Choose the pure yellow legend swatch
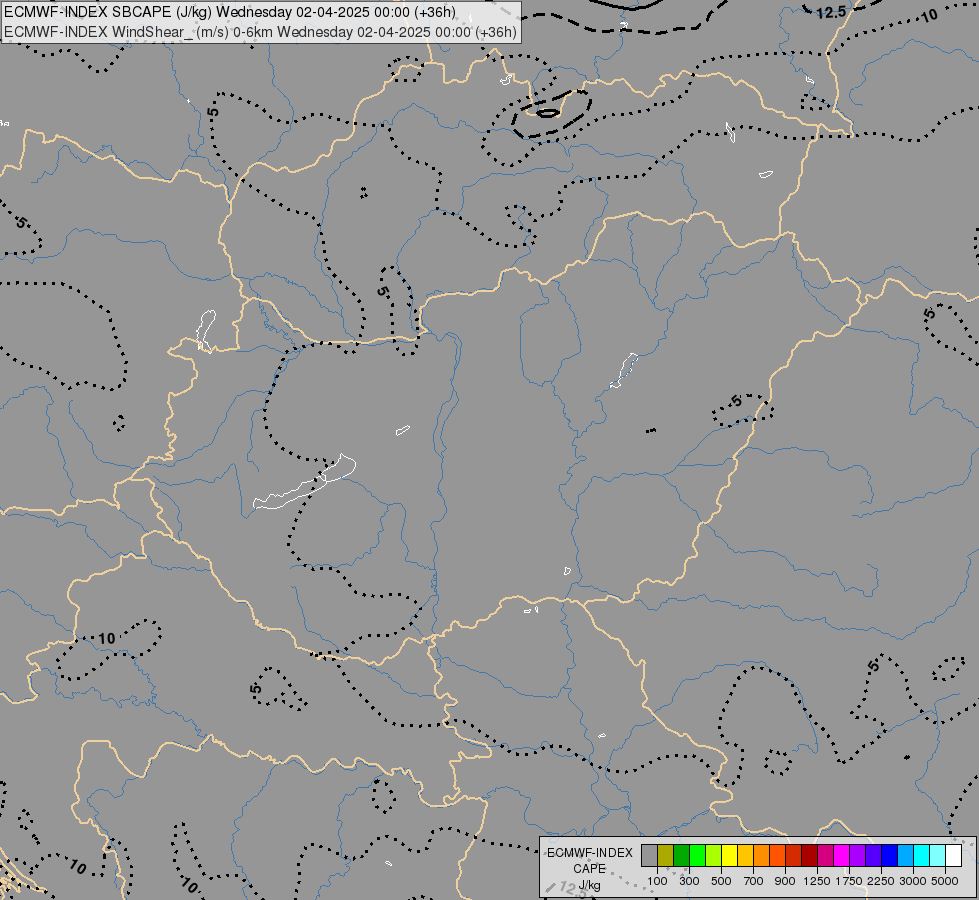This screenshot has height=900, width=979. [x=730, y=856]
